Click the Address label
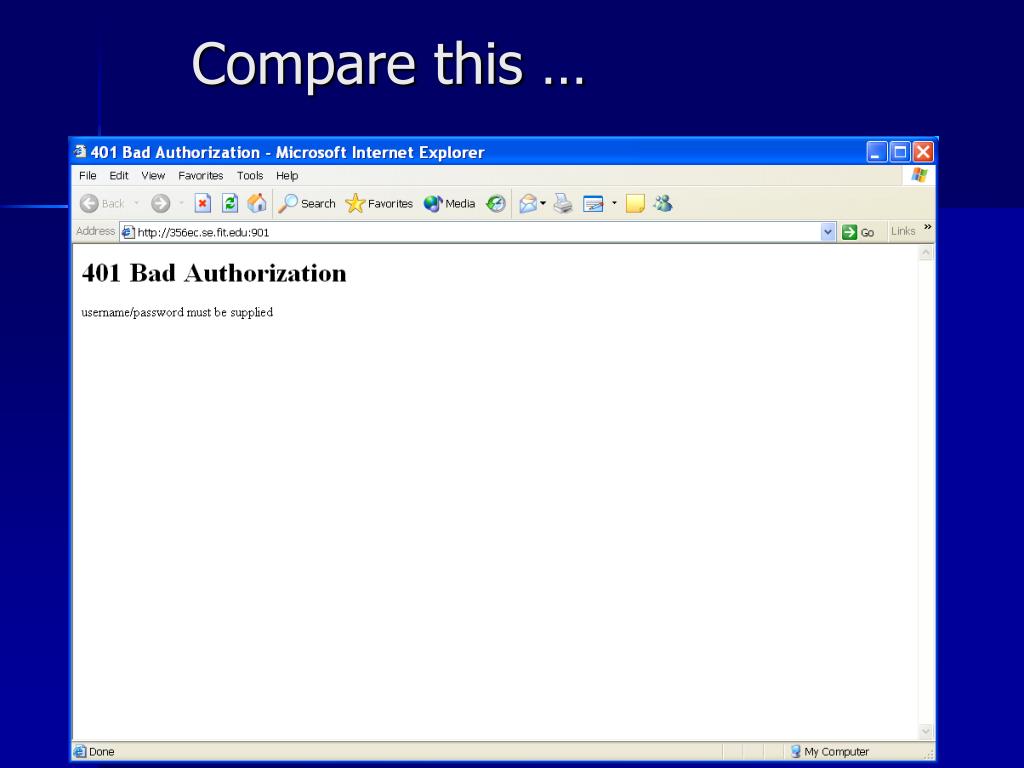This screenshot has width=1024, height=768. (x=95, y=231)
